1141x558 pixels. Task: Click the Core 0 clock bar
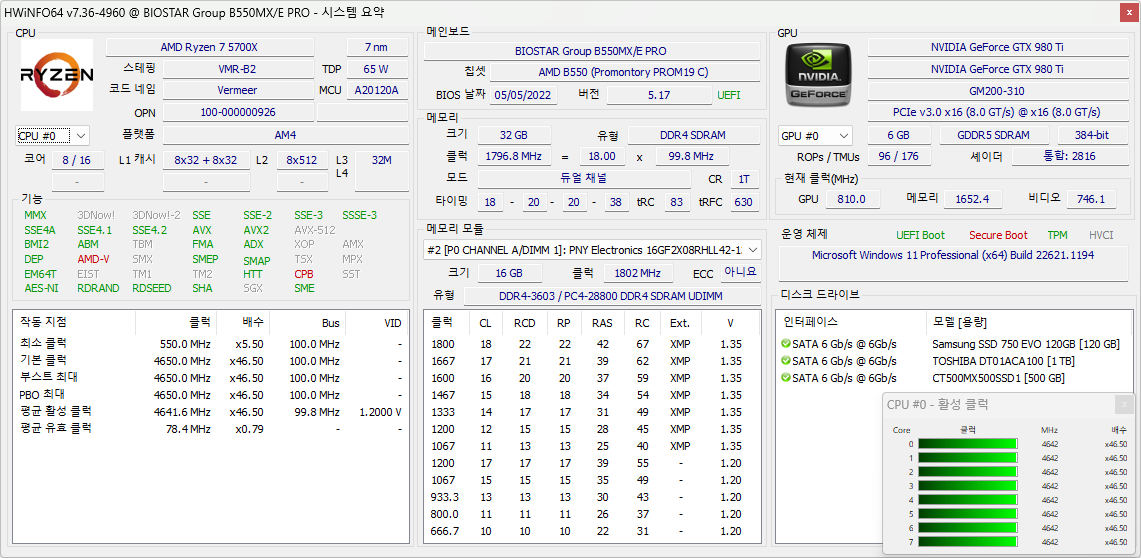tap(968, 444)
